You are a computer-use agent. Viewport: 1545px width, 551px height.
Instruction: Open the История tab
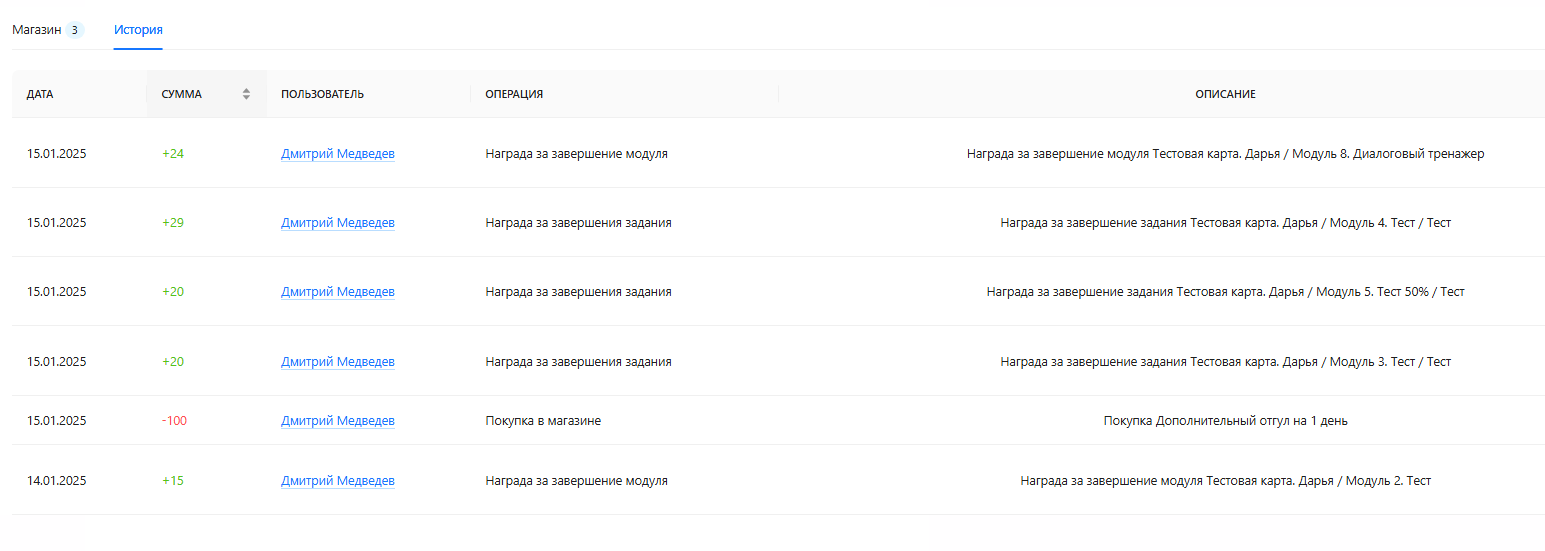tap(138, 30)
